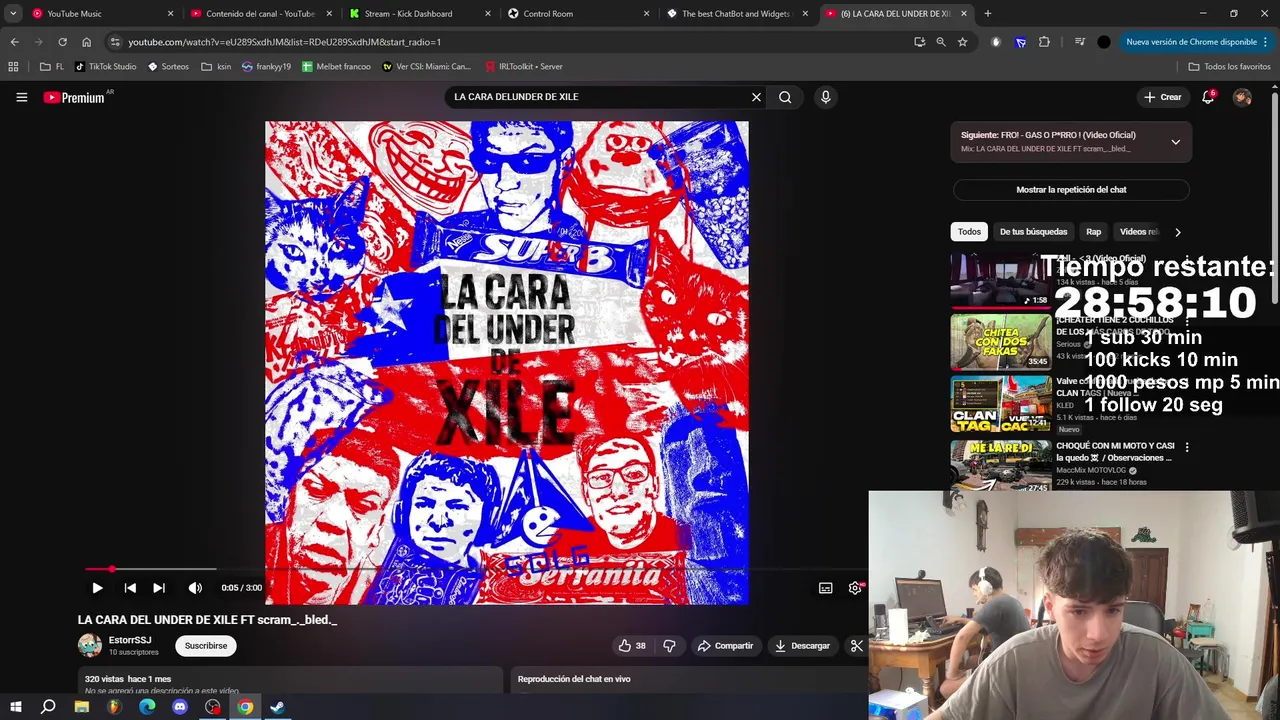
Task: Select the De tus búsquedas chip
Action: coord(1033,232)
